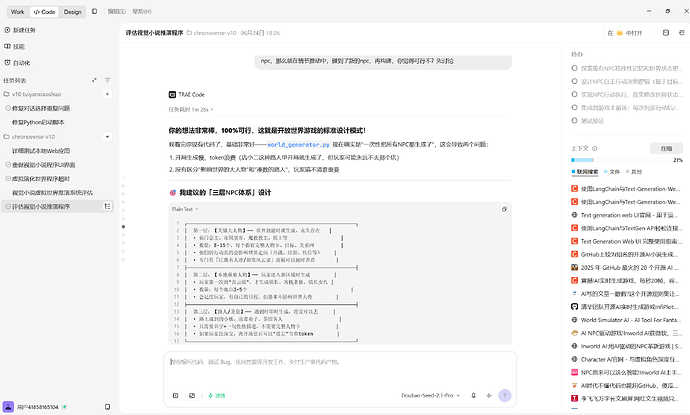Open the 帮助(H) menu

tap(142, 11)
